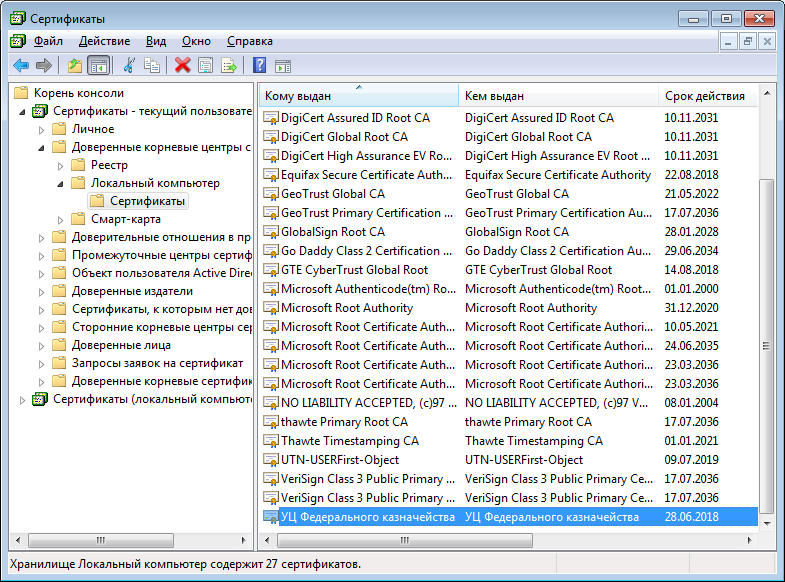Click the certificate icon of Microsoft Root Authority
Screen dimensions: 785x582
pyautogui.click(x=271, y=308)
